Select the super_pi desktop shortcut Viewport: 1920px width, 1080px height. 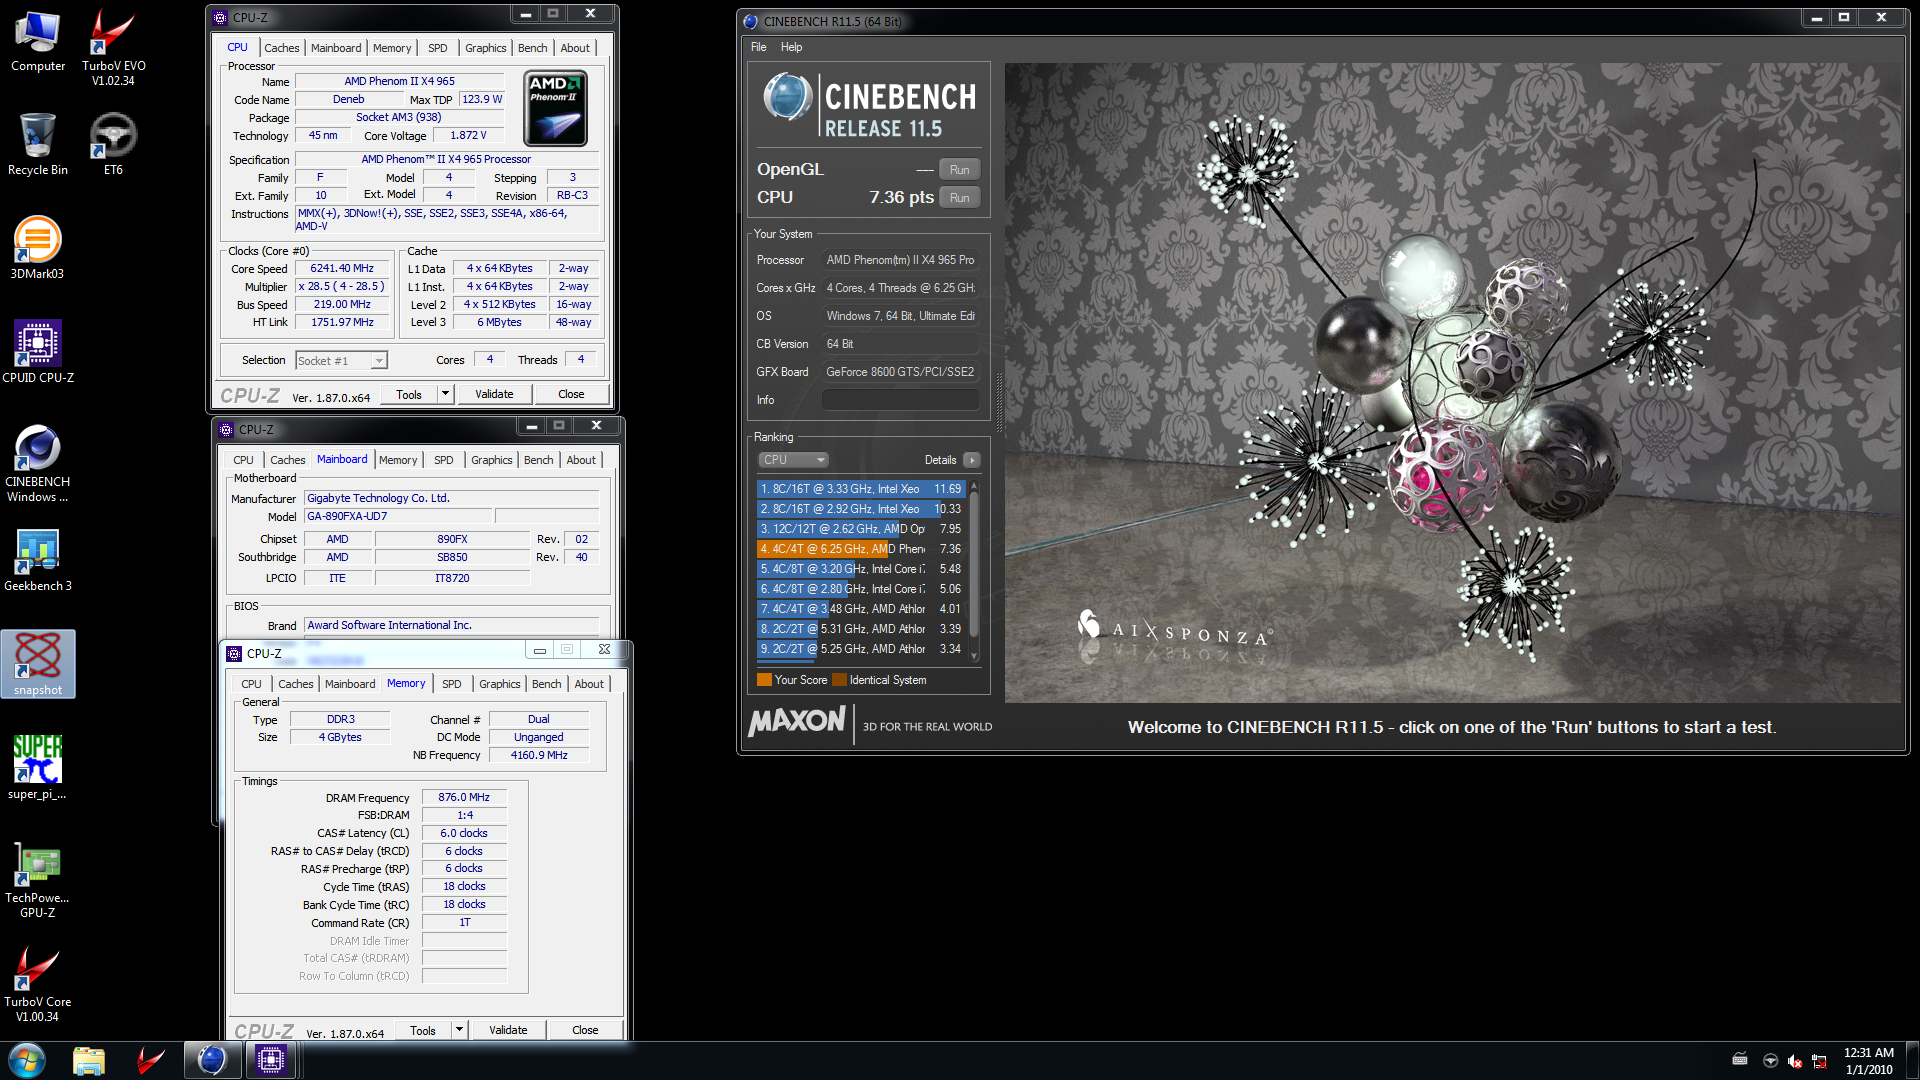point(38,768)
